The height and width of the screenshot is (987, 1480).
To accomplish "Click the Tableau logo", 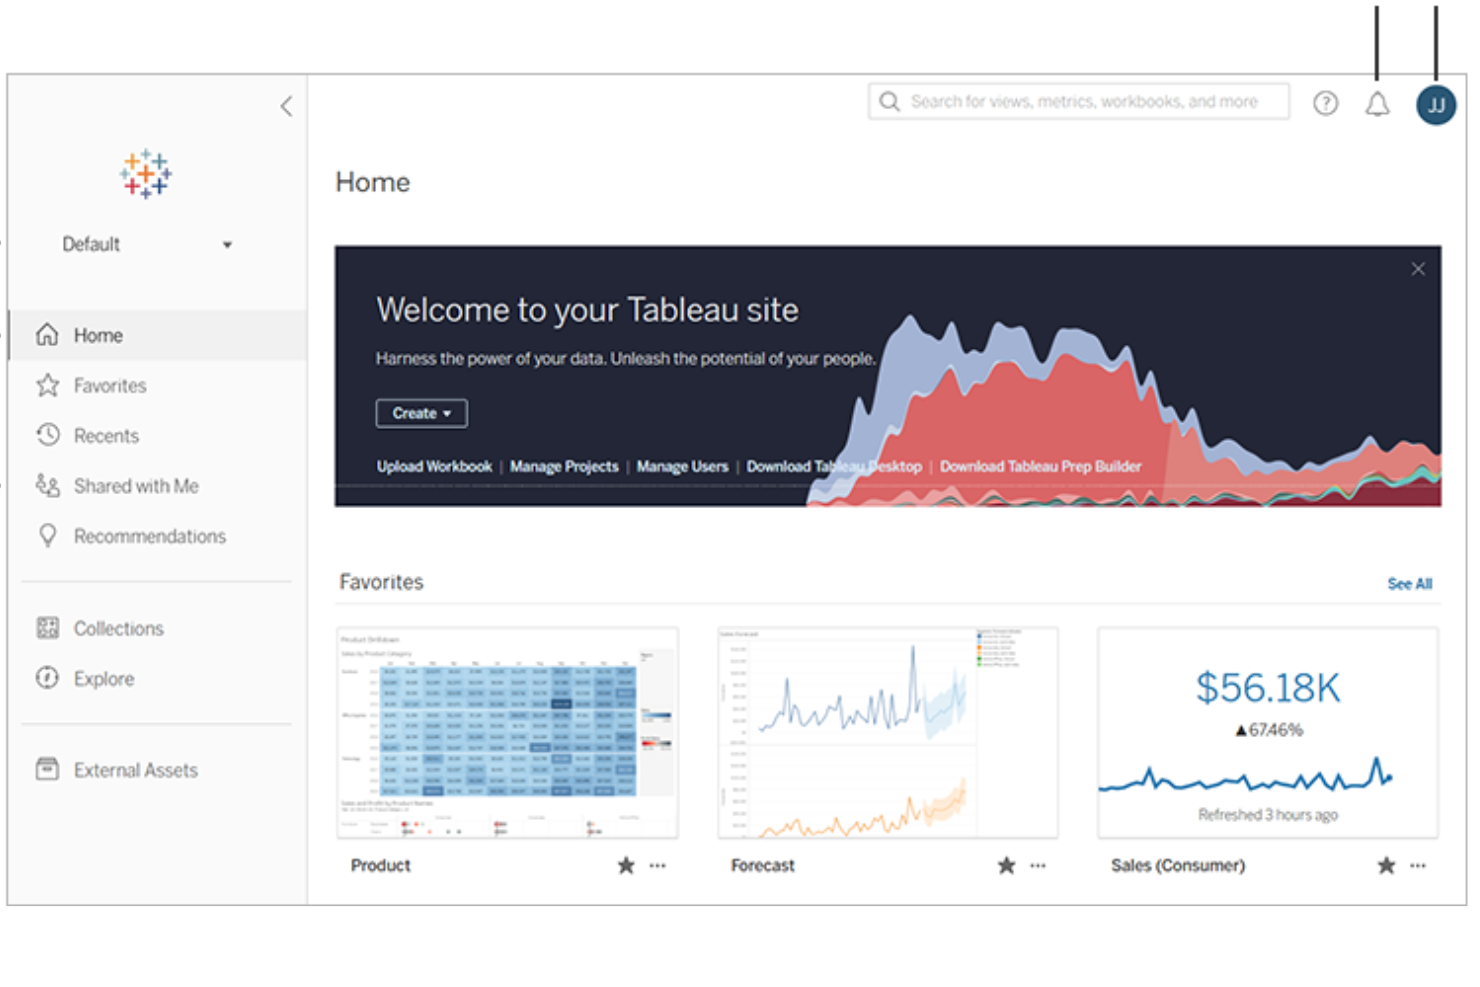I will coord(146,174).
